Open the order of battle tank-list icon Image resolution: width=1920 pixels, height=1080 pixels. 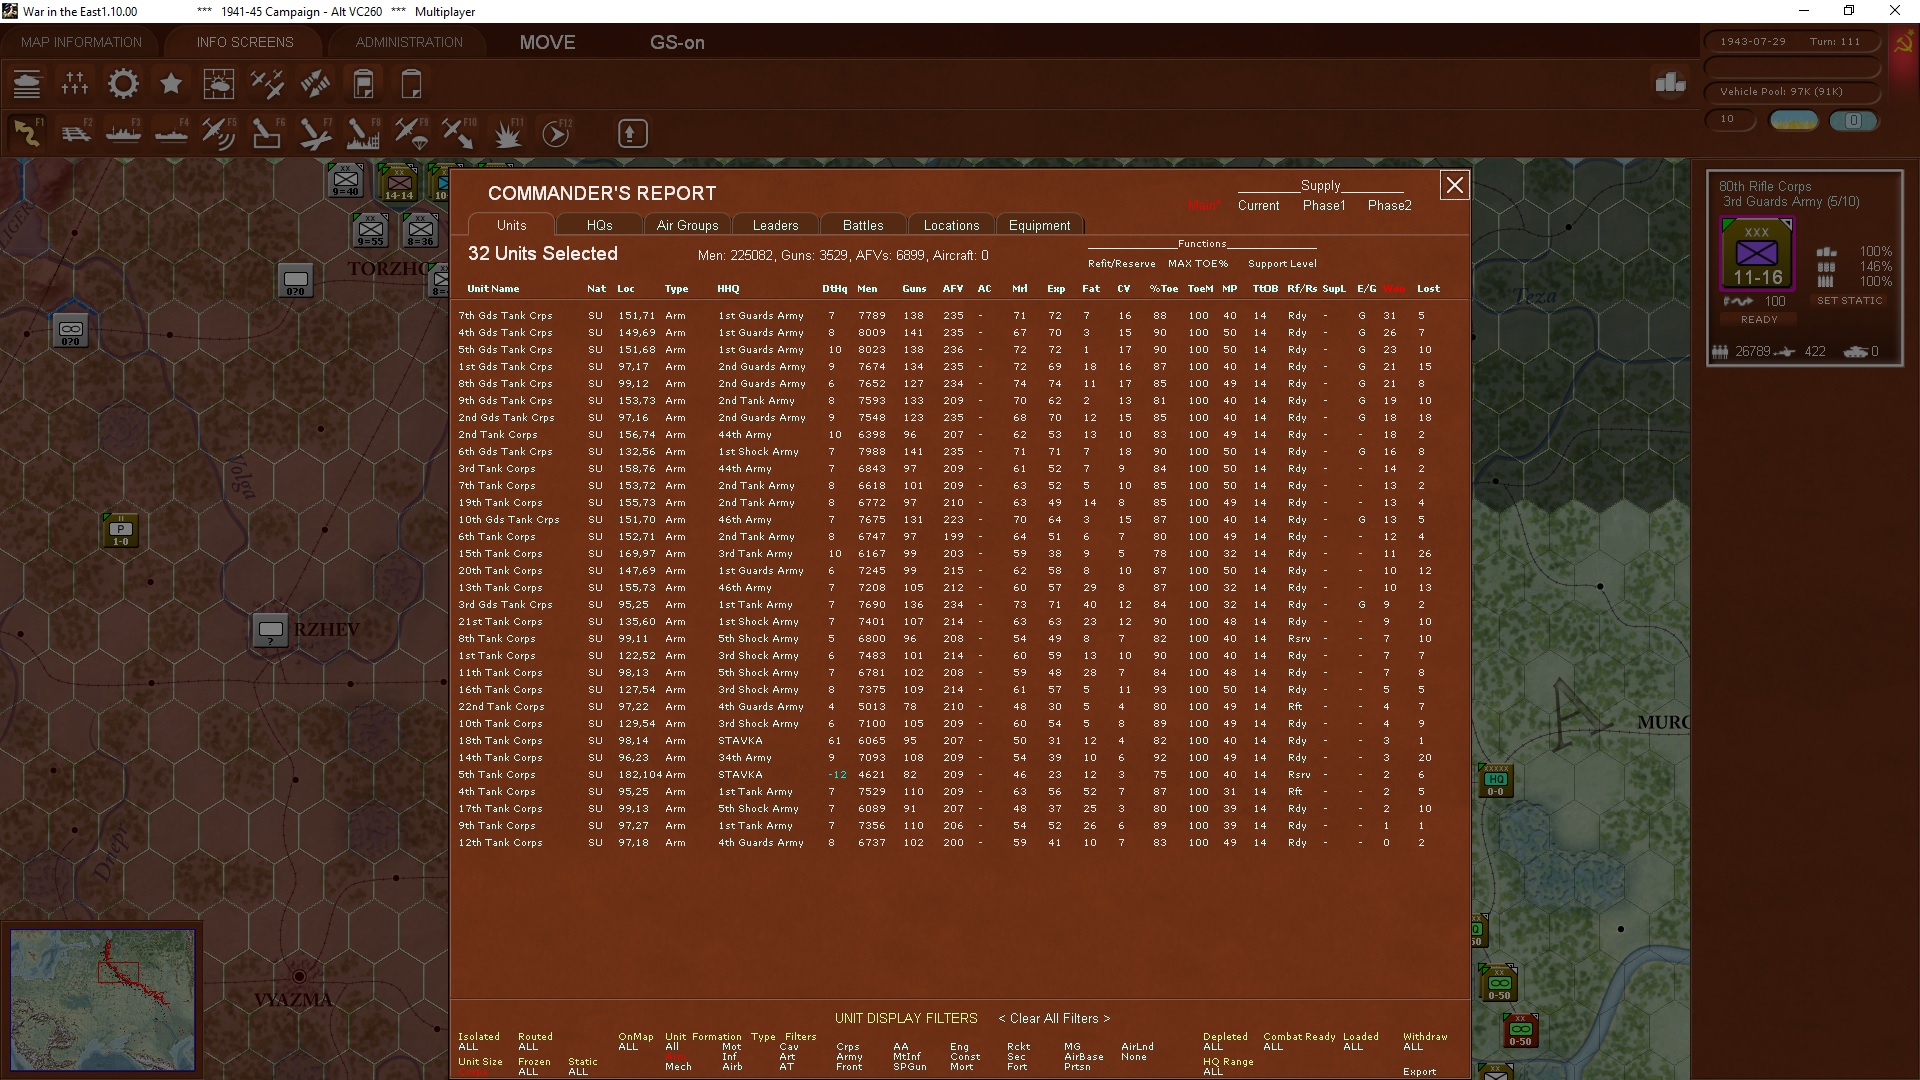pos(27,84)
